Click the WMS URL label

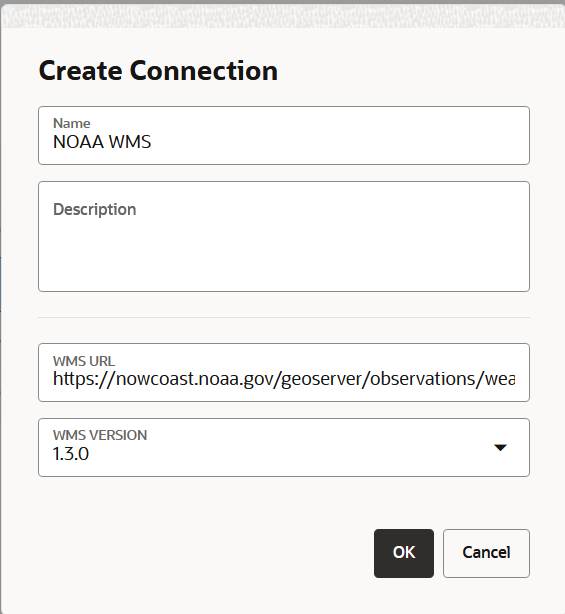(x=84, y=361)
